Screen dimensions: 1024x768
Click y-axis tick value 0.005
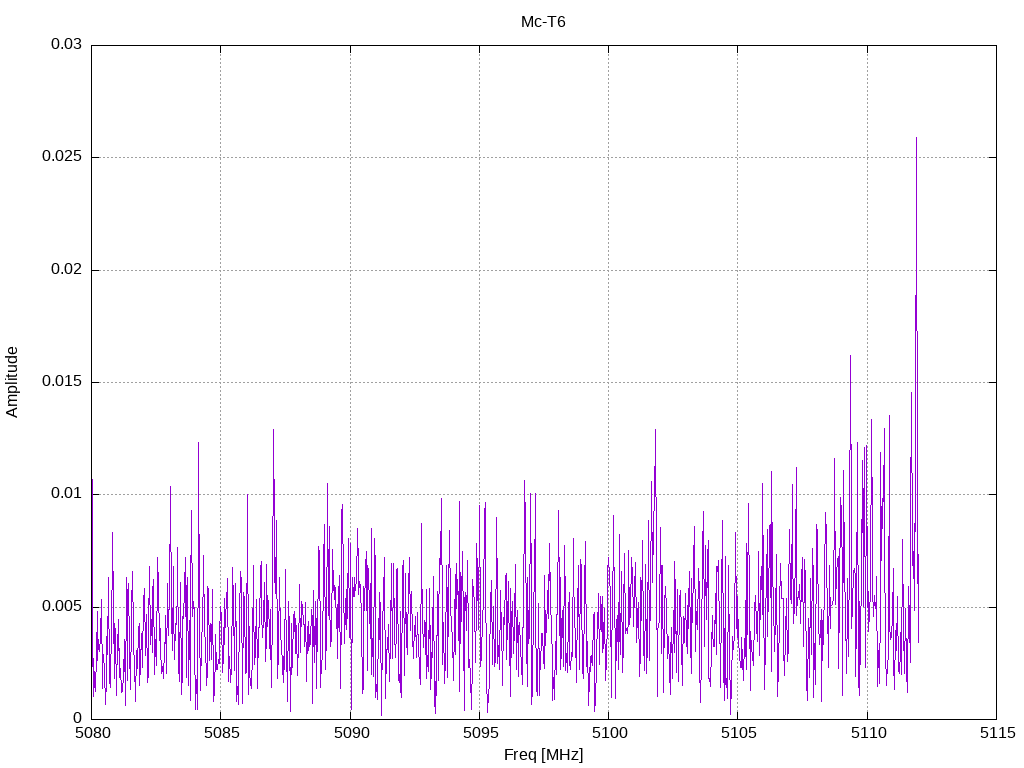62,606
